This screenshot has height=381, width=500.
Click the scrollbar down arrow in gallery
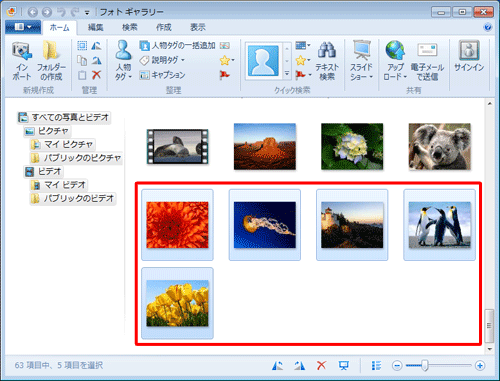[489, 349]
